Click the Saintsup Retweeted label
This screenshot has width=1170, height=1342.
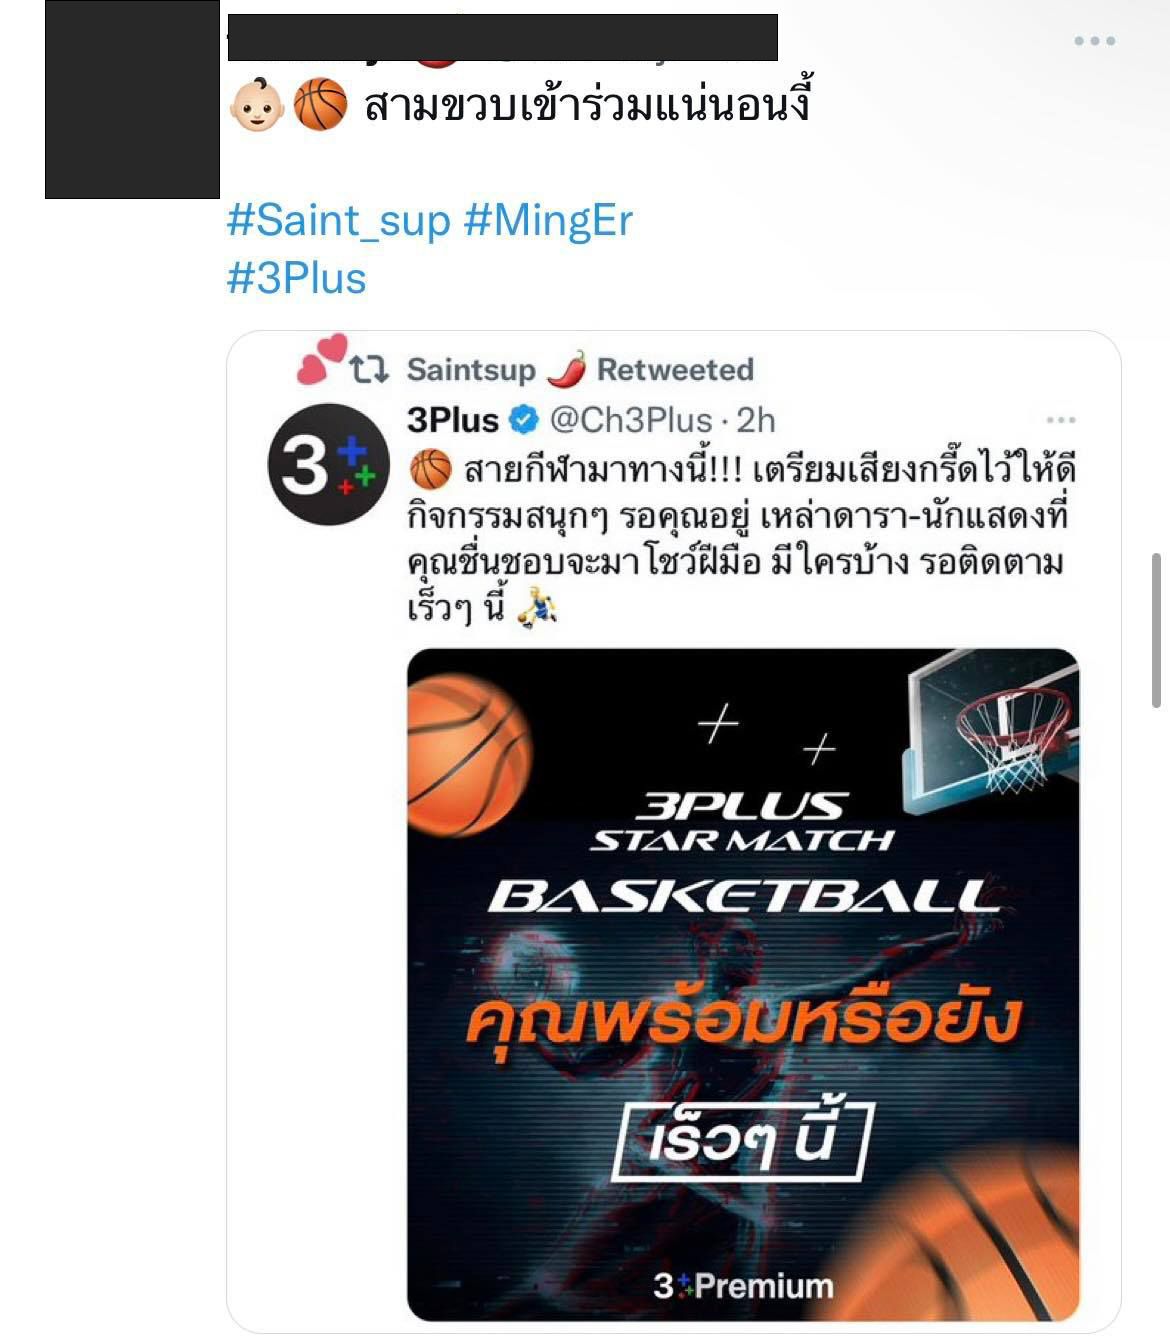pos(580,370)
